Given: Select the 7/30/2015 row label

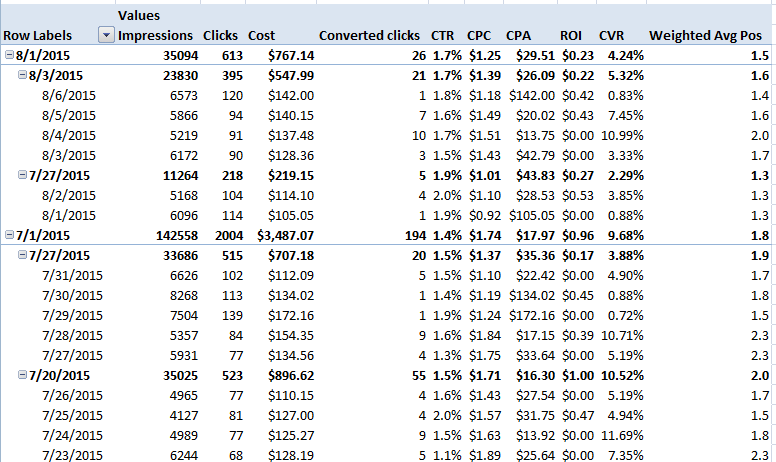Looking at the screenshot, I should pyautogui.click(x=72, y=295).
